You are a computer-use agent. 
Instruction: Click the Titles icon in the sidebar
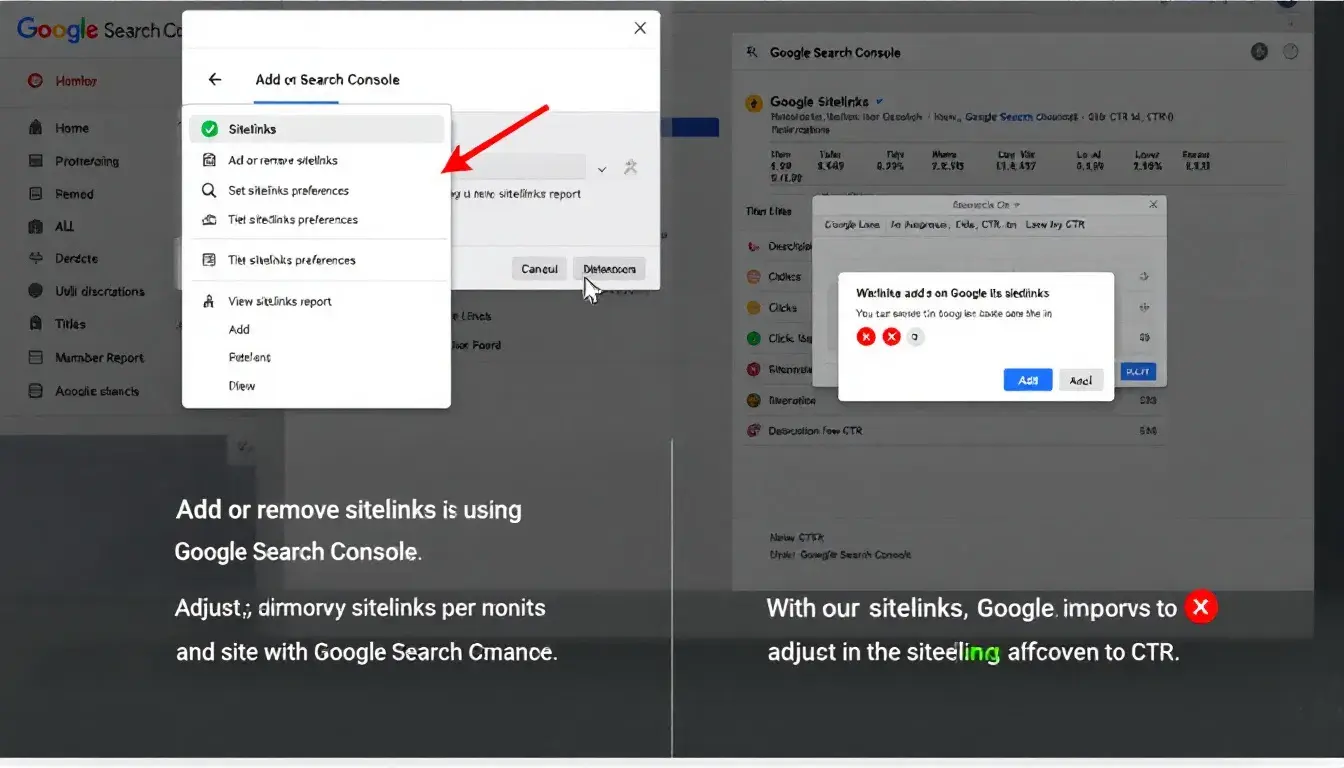coord(36,324)
